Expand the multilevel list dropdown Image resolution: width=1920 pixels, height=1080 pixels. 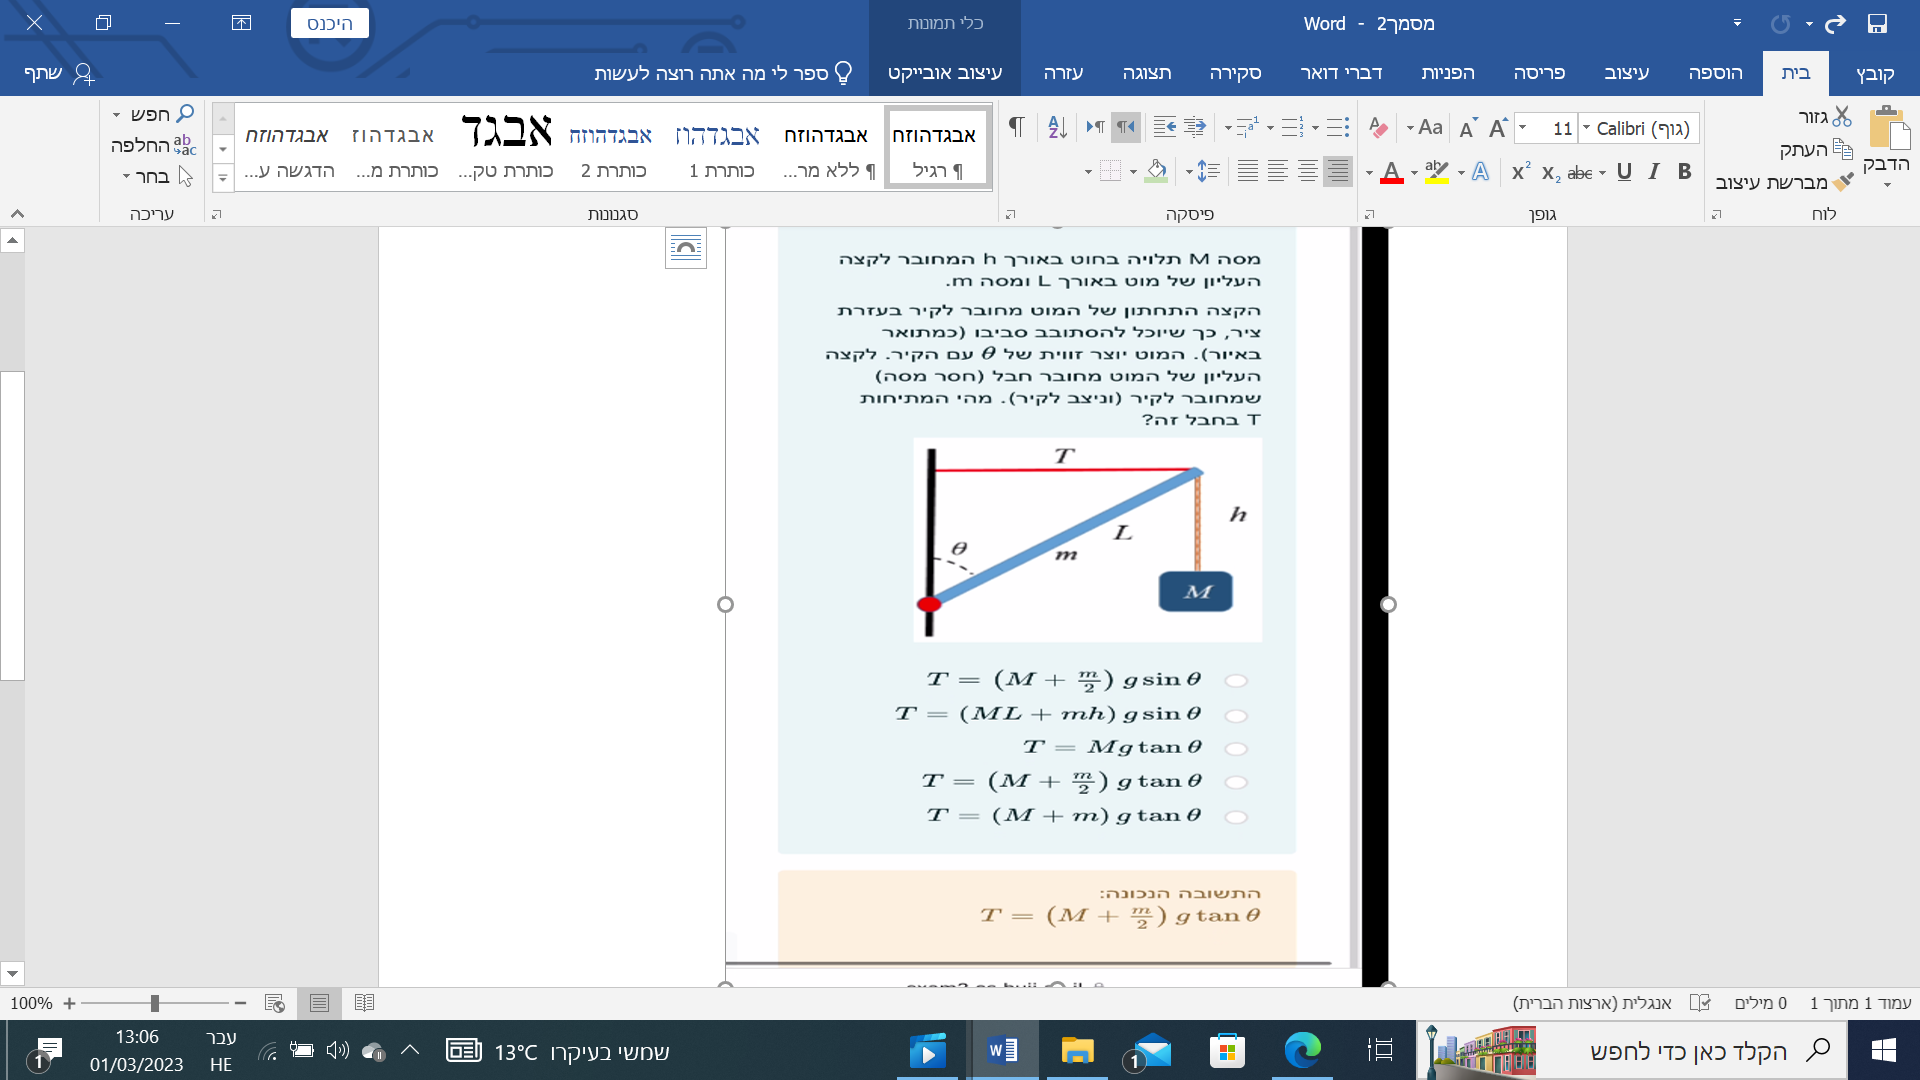pyautogui.click(x=1228, y=128)
